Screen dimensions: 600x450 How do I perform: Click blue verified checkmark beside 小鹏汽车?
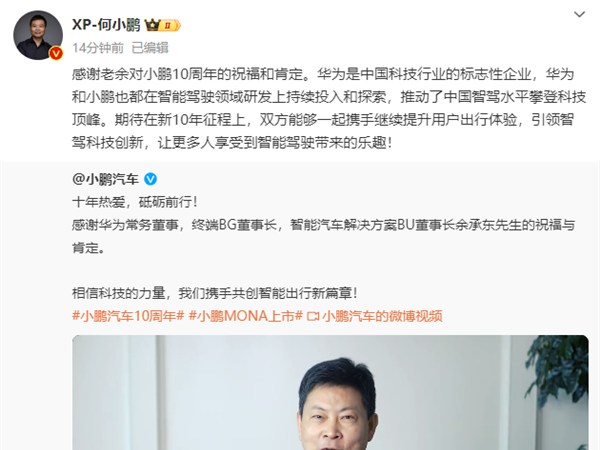coord(150,179)
